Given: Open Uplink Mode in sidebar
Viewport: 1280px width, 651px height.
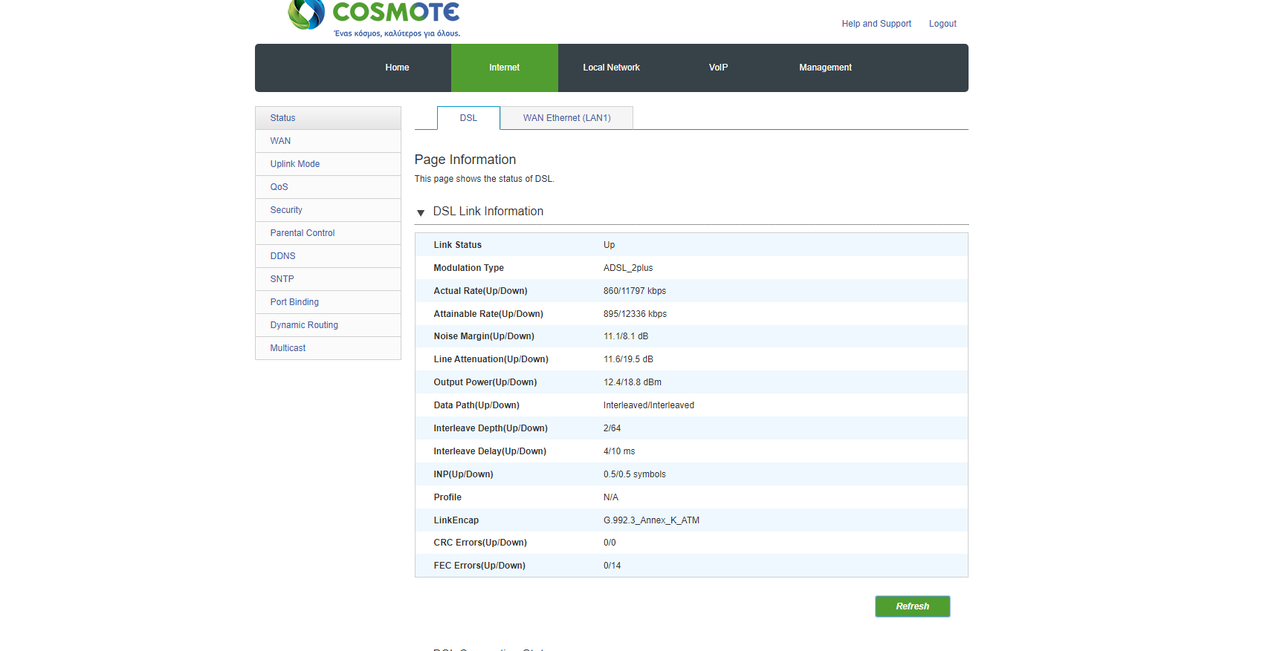Looking at the screenshot, I should point(328,164).
